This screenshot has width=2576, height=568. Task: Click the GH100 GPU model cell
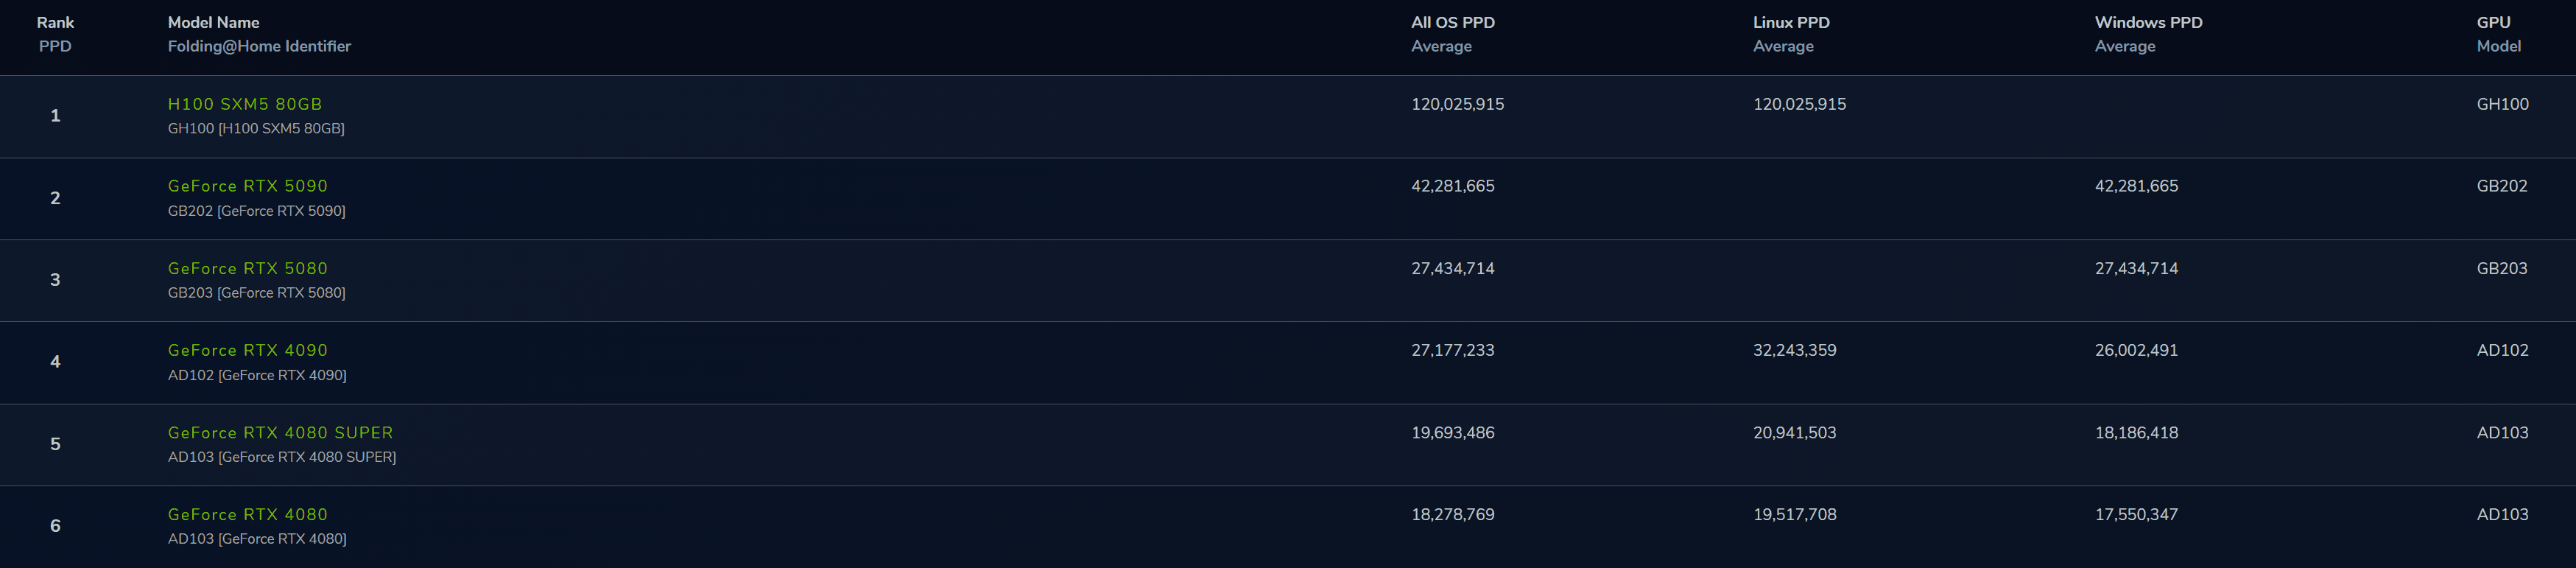tap(2502, 104)
